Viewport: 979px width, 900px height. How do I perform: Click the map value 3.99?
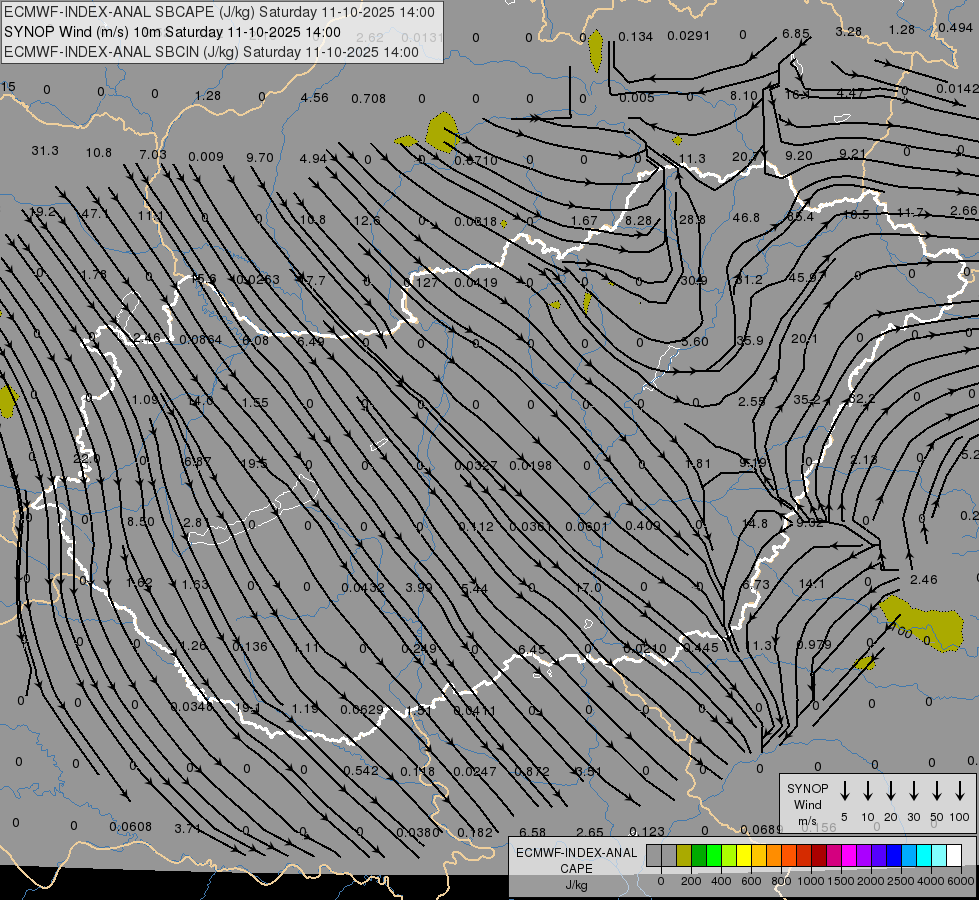pyautogui.click(x=419, y=588)
